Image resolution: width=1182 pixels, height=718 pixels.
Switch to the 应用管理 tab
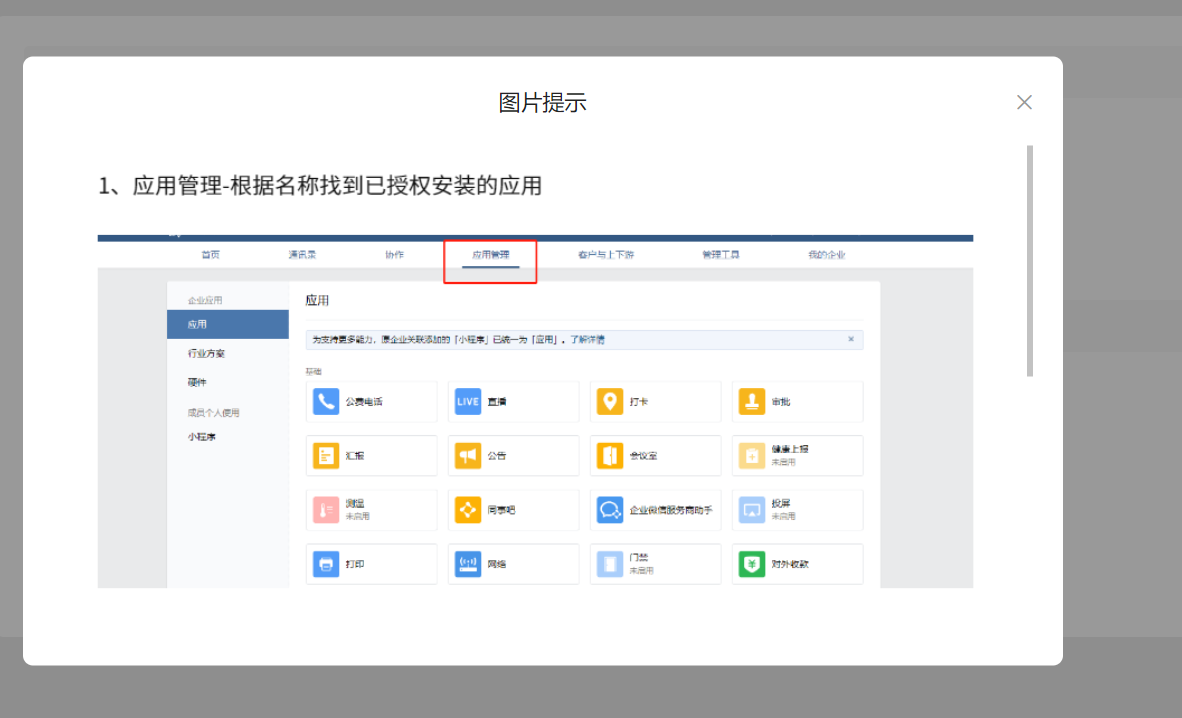point(491,255)
